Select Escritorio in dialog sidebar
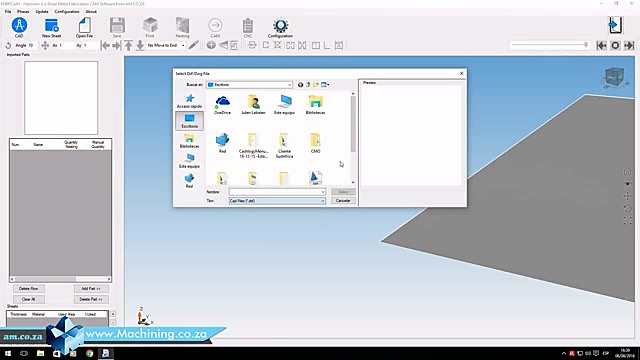 (x=189, y=121)
